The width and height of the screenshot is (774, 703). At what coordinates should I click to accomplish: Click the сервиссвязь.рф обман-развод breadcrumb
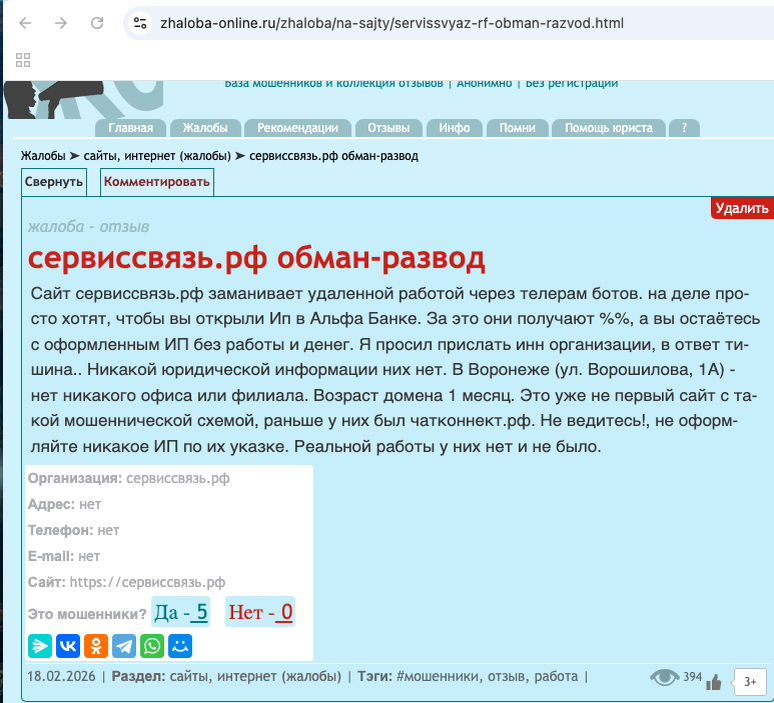(x=334, y=156)
